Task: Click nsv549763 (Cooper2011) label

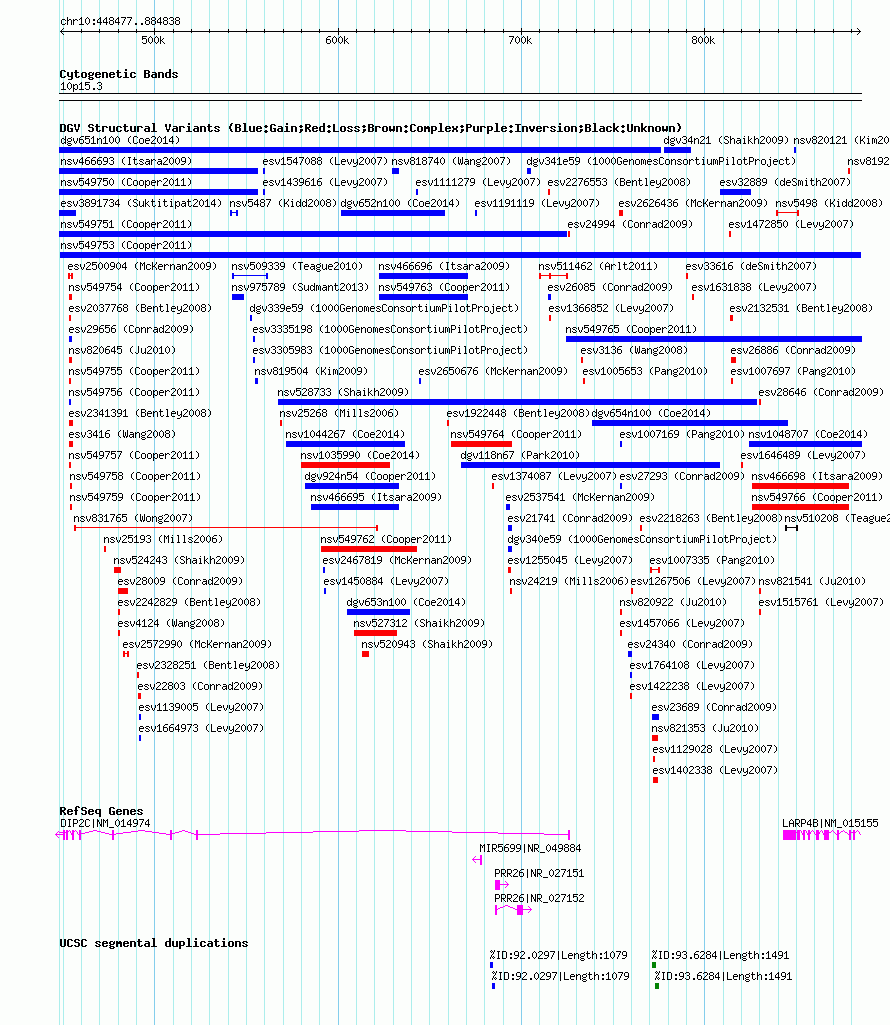Action: pos(443,288)
